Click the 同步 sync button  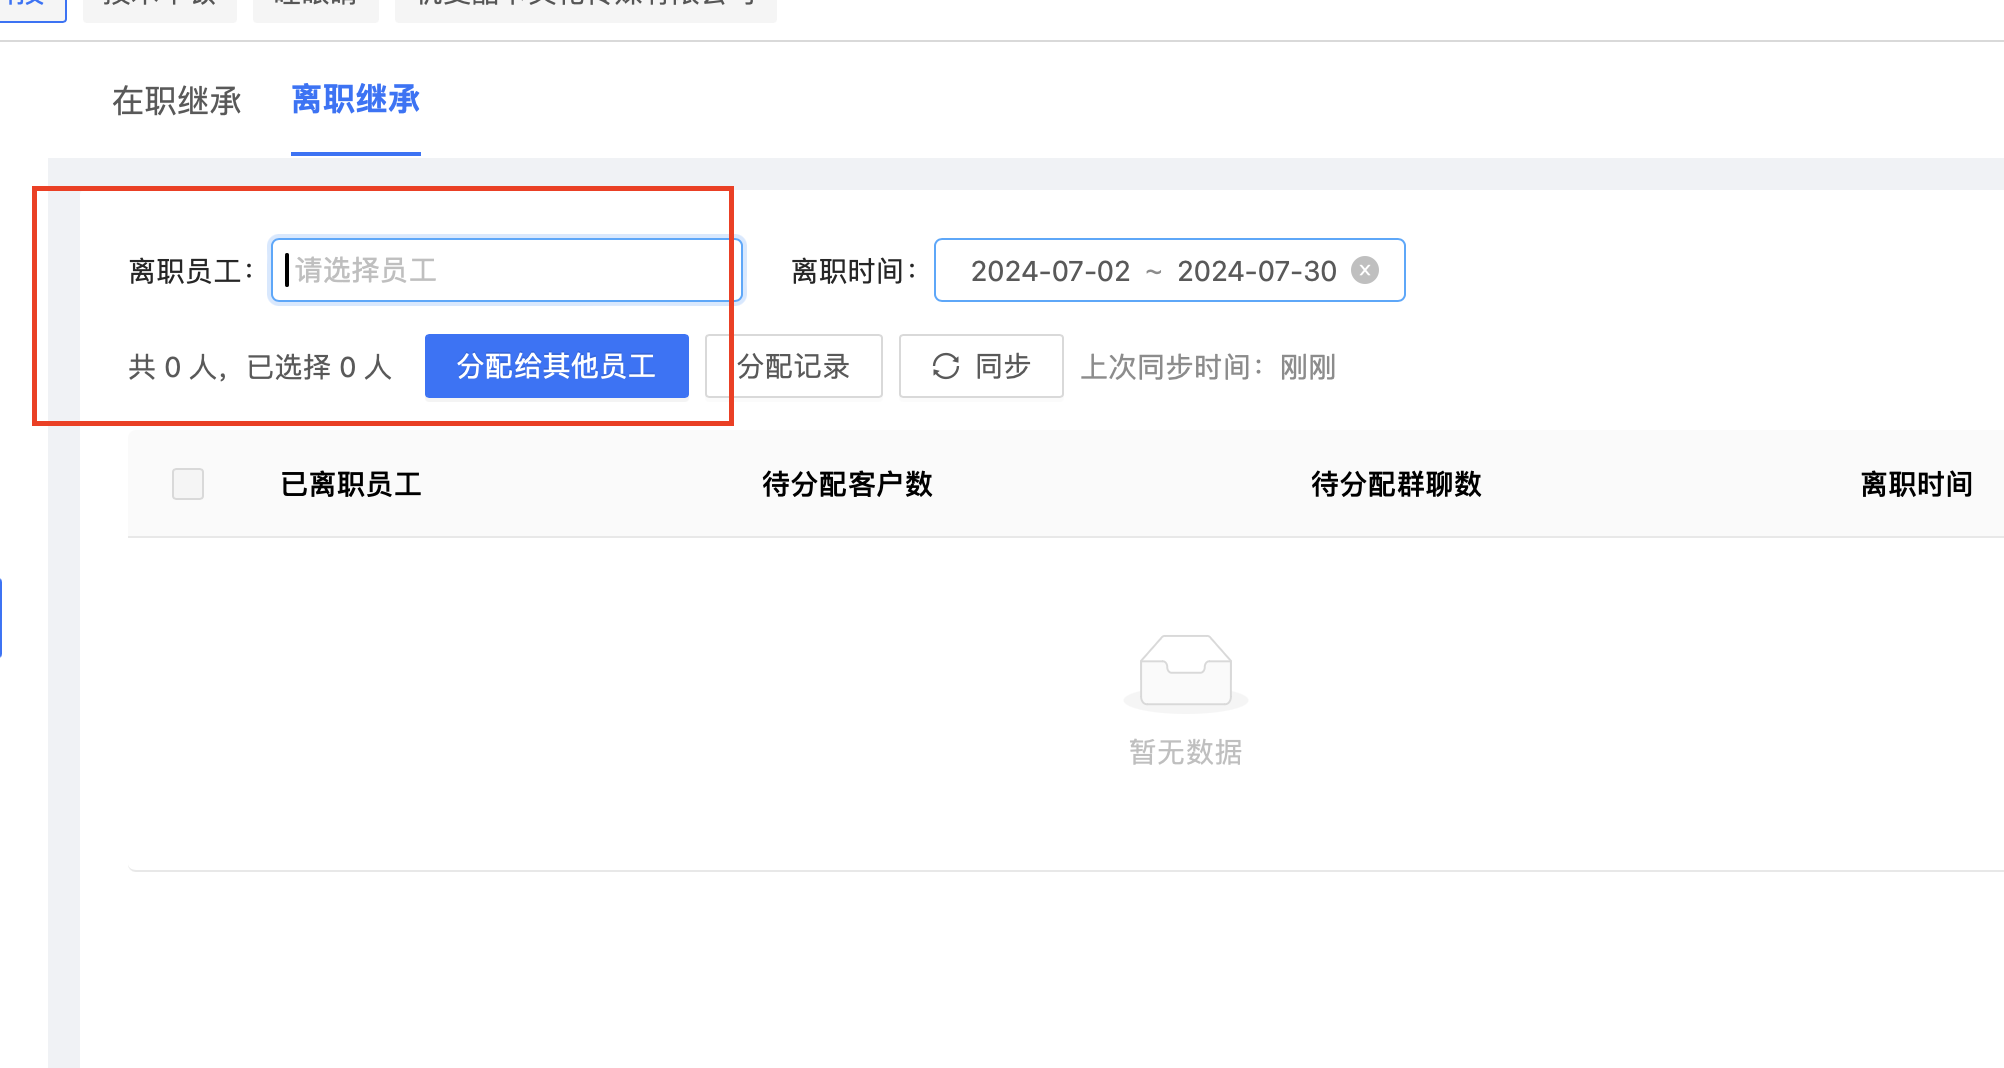pos(981,366)
